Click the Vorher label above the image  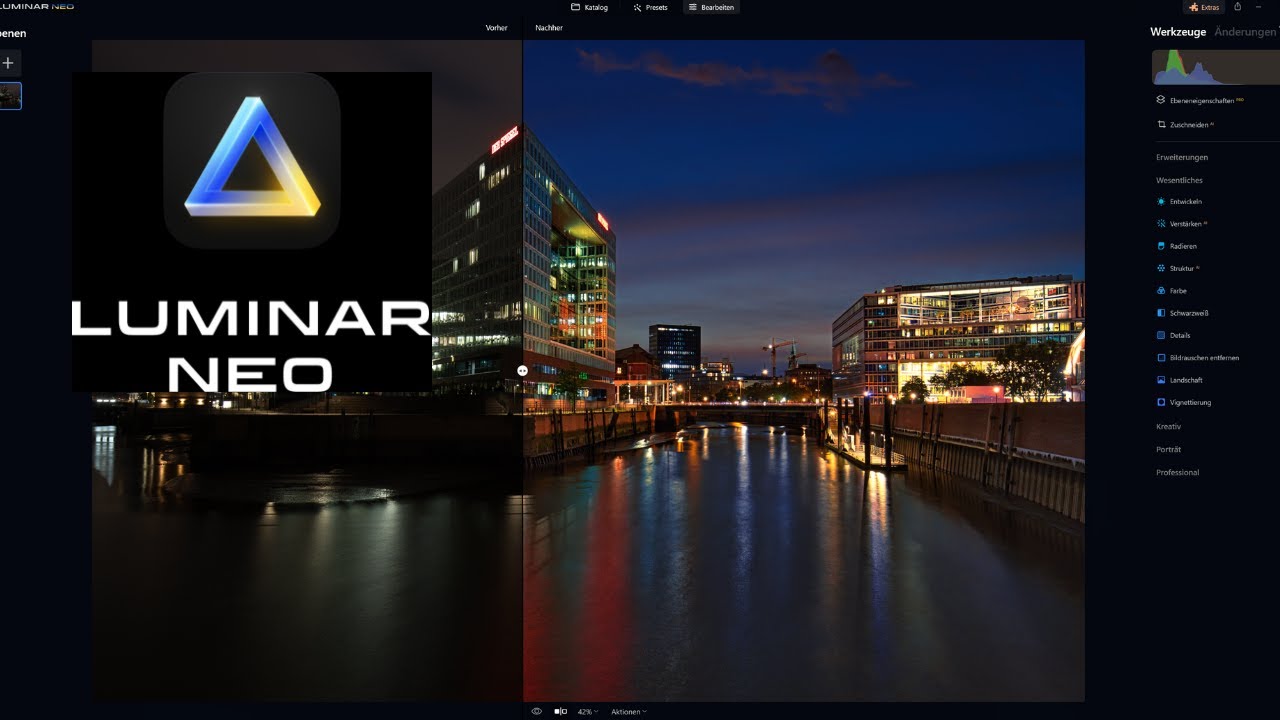(496, 28)
